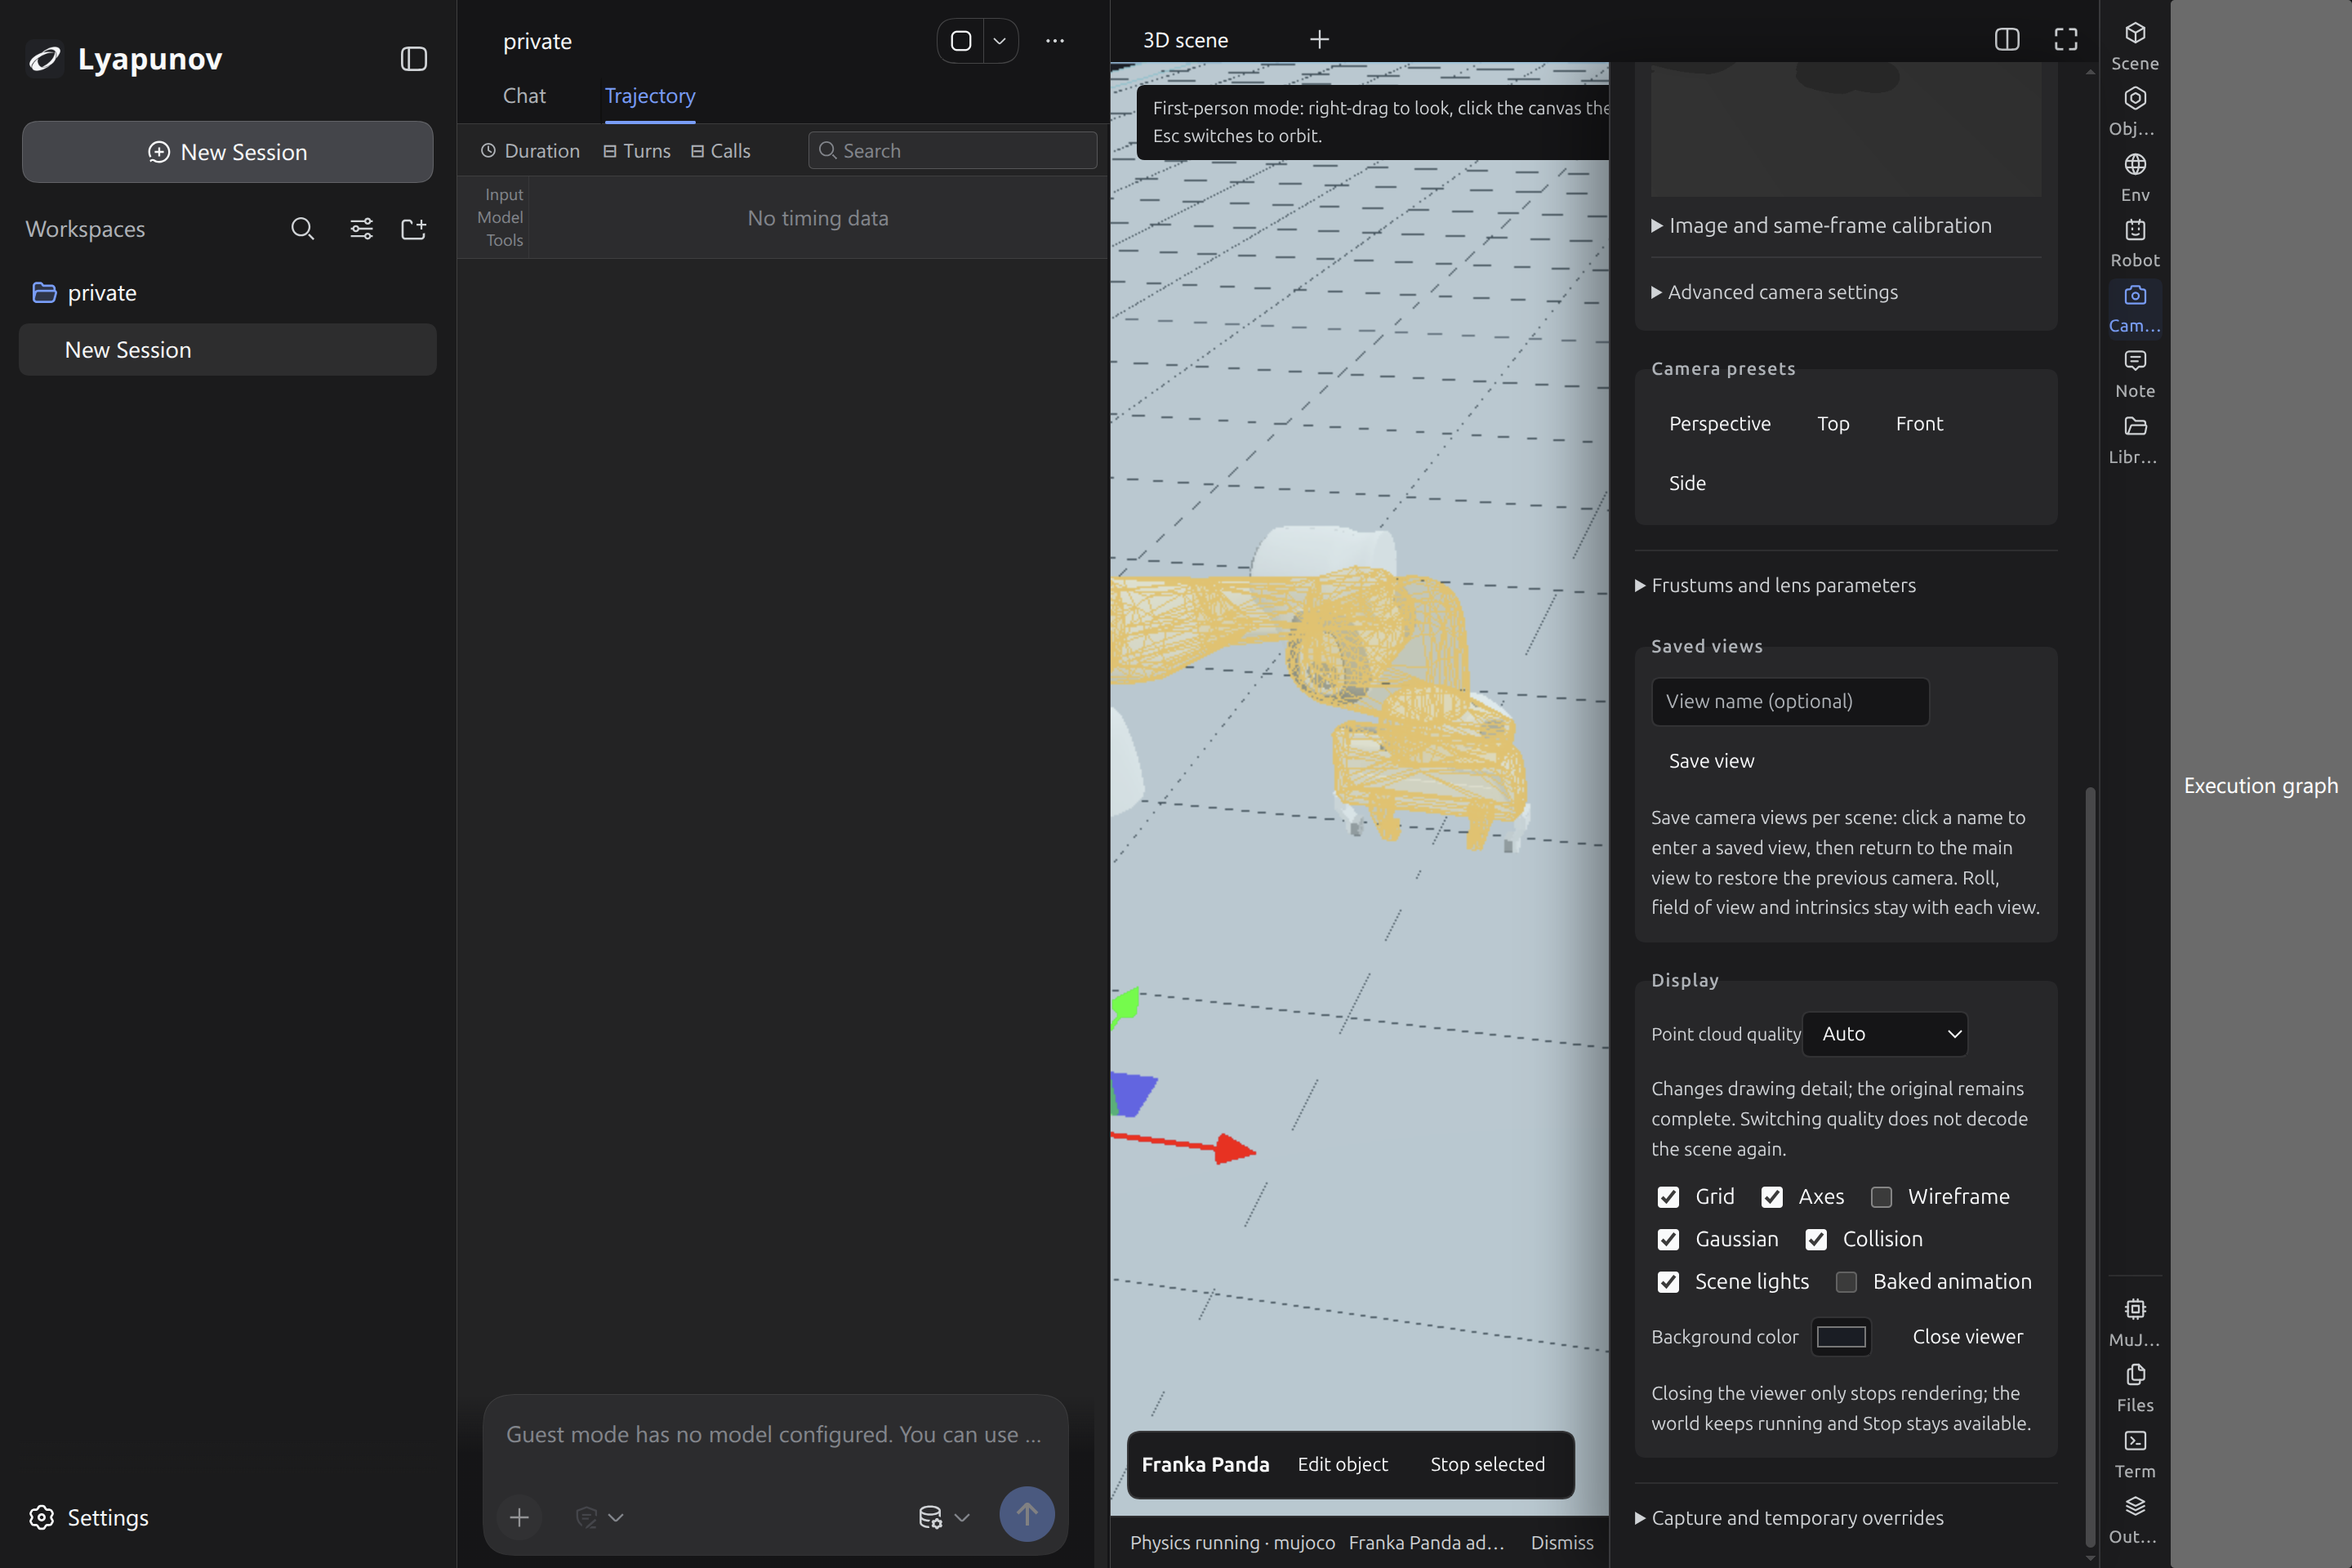Add a new scene tab
This screenshot has height=1568, width=2352.
(1319, 40)
